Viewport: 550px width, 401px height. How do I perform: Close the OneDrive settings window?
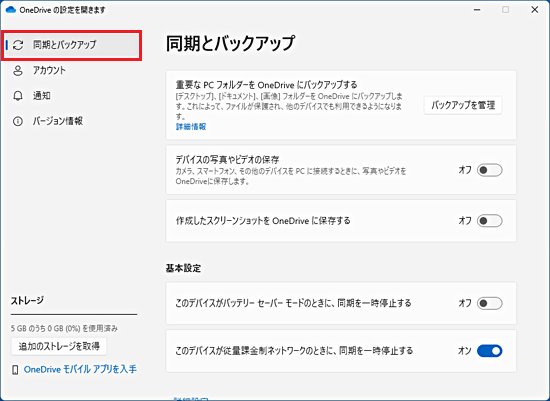click(x=535, y=10)
